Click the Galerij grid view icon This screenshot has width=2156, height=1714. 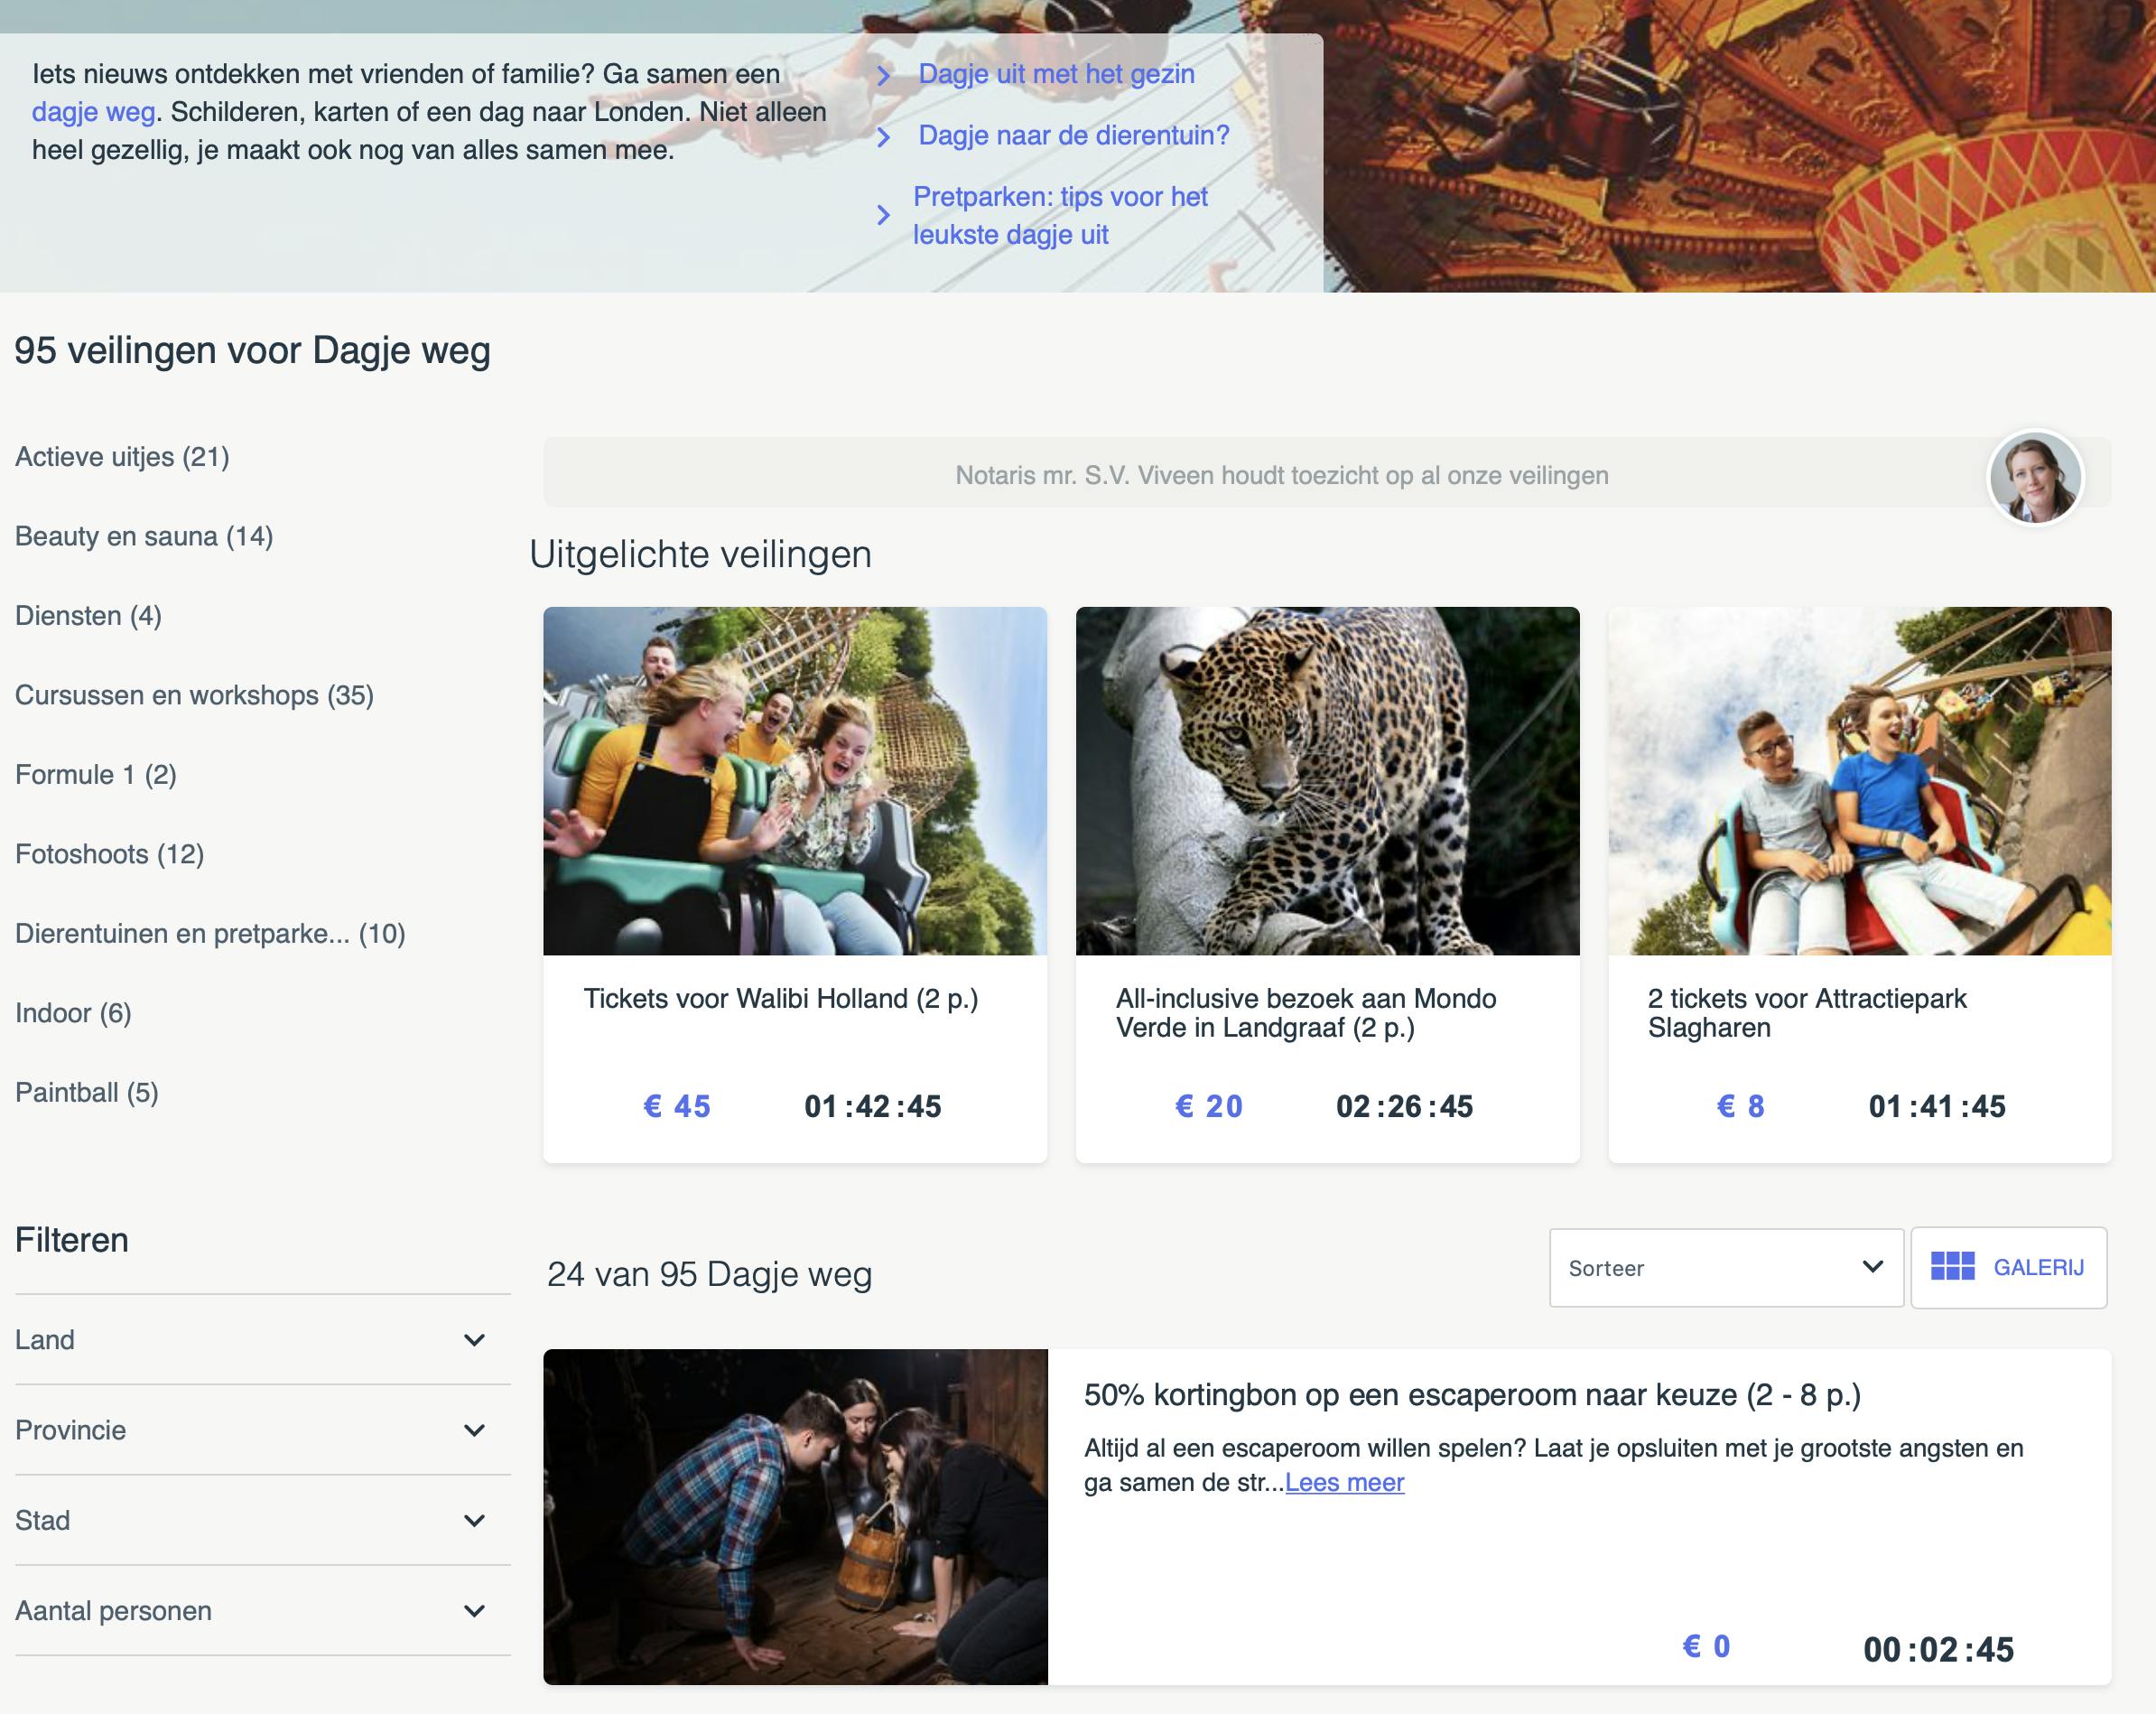pos(1951,1266)
